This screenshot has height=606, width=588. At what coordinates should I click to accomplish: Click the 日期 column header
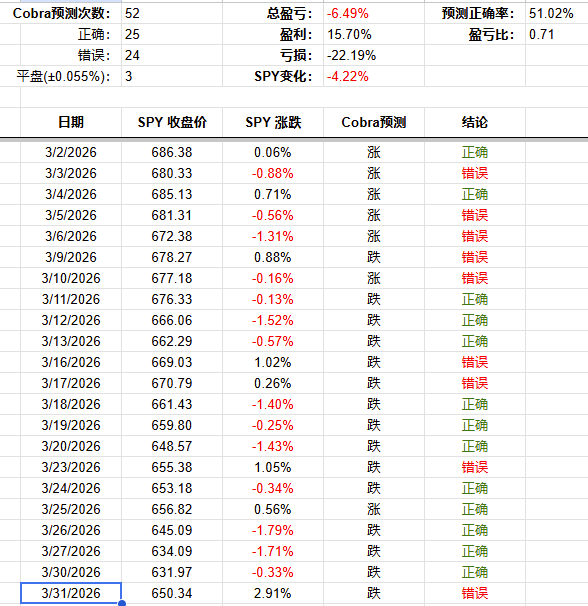tap(71, 122)
